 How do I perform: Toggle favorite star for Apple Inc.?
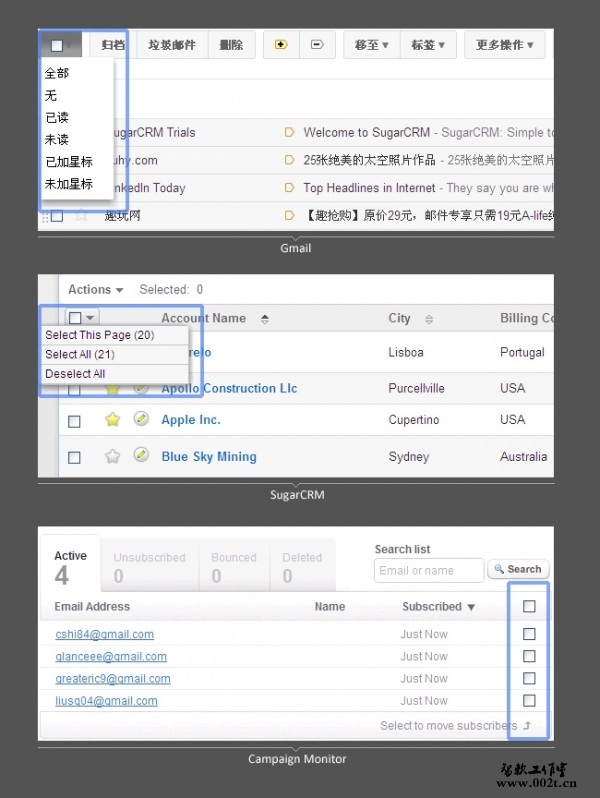(112, 420)
